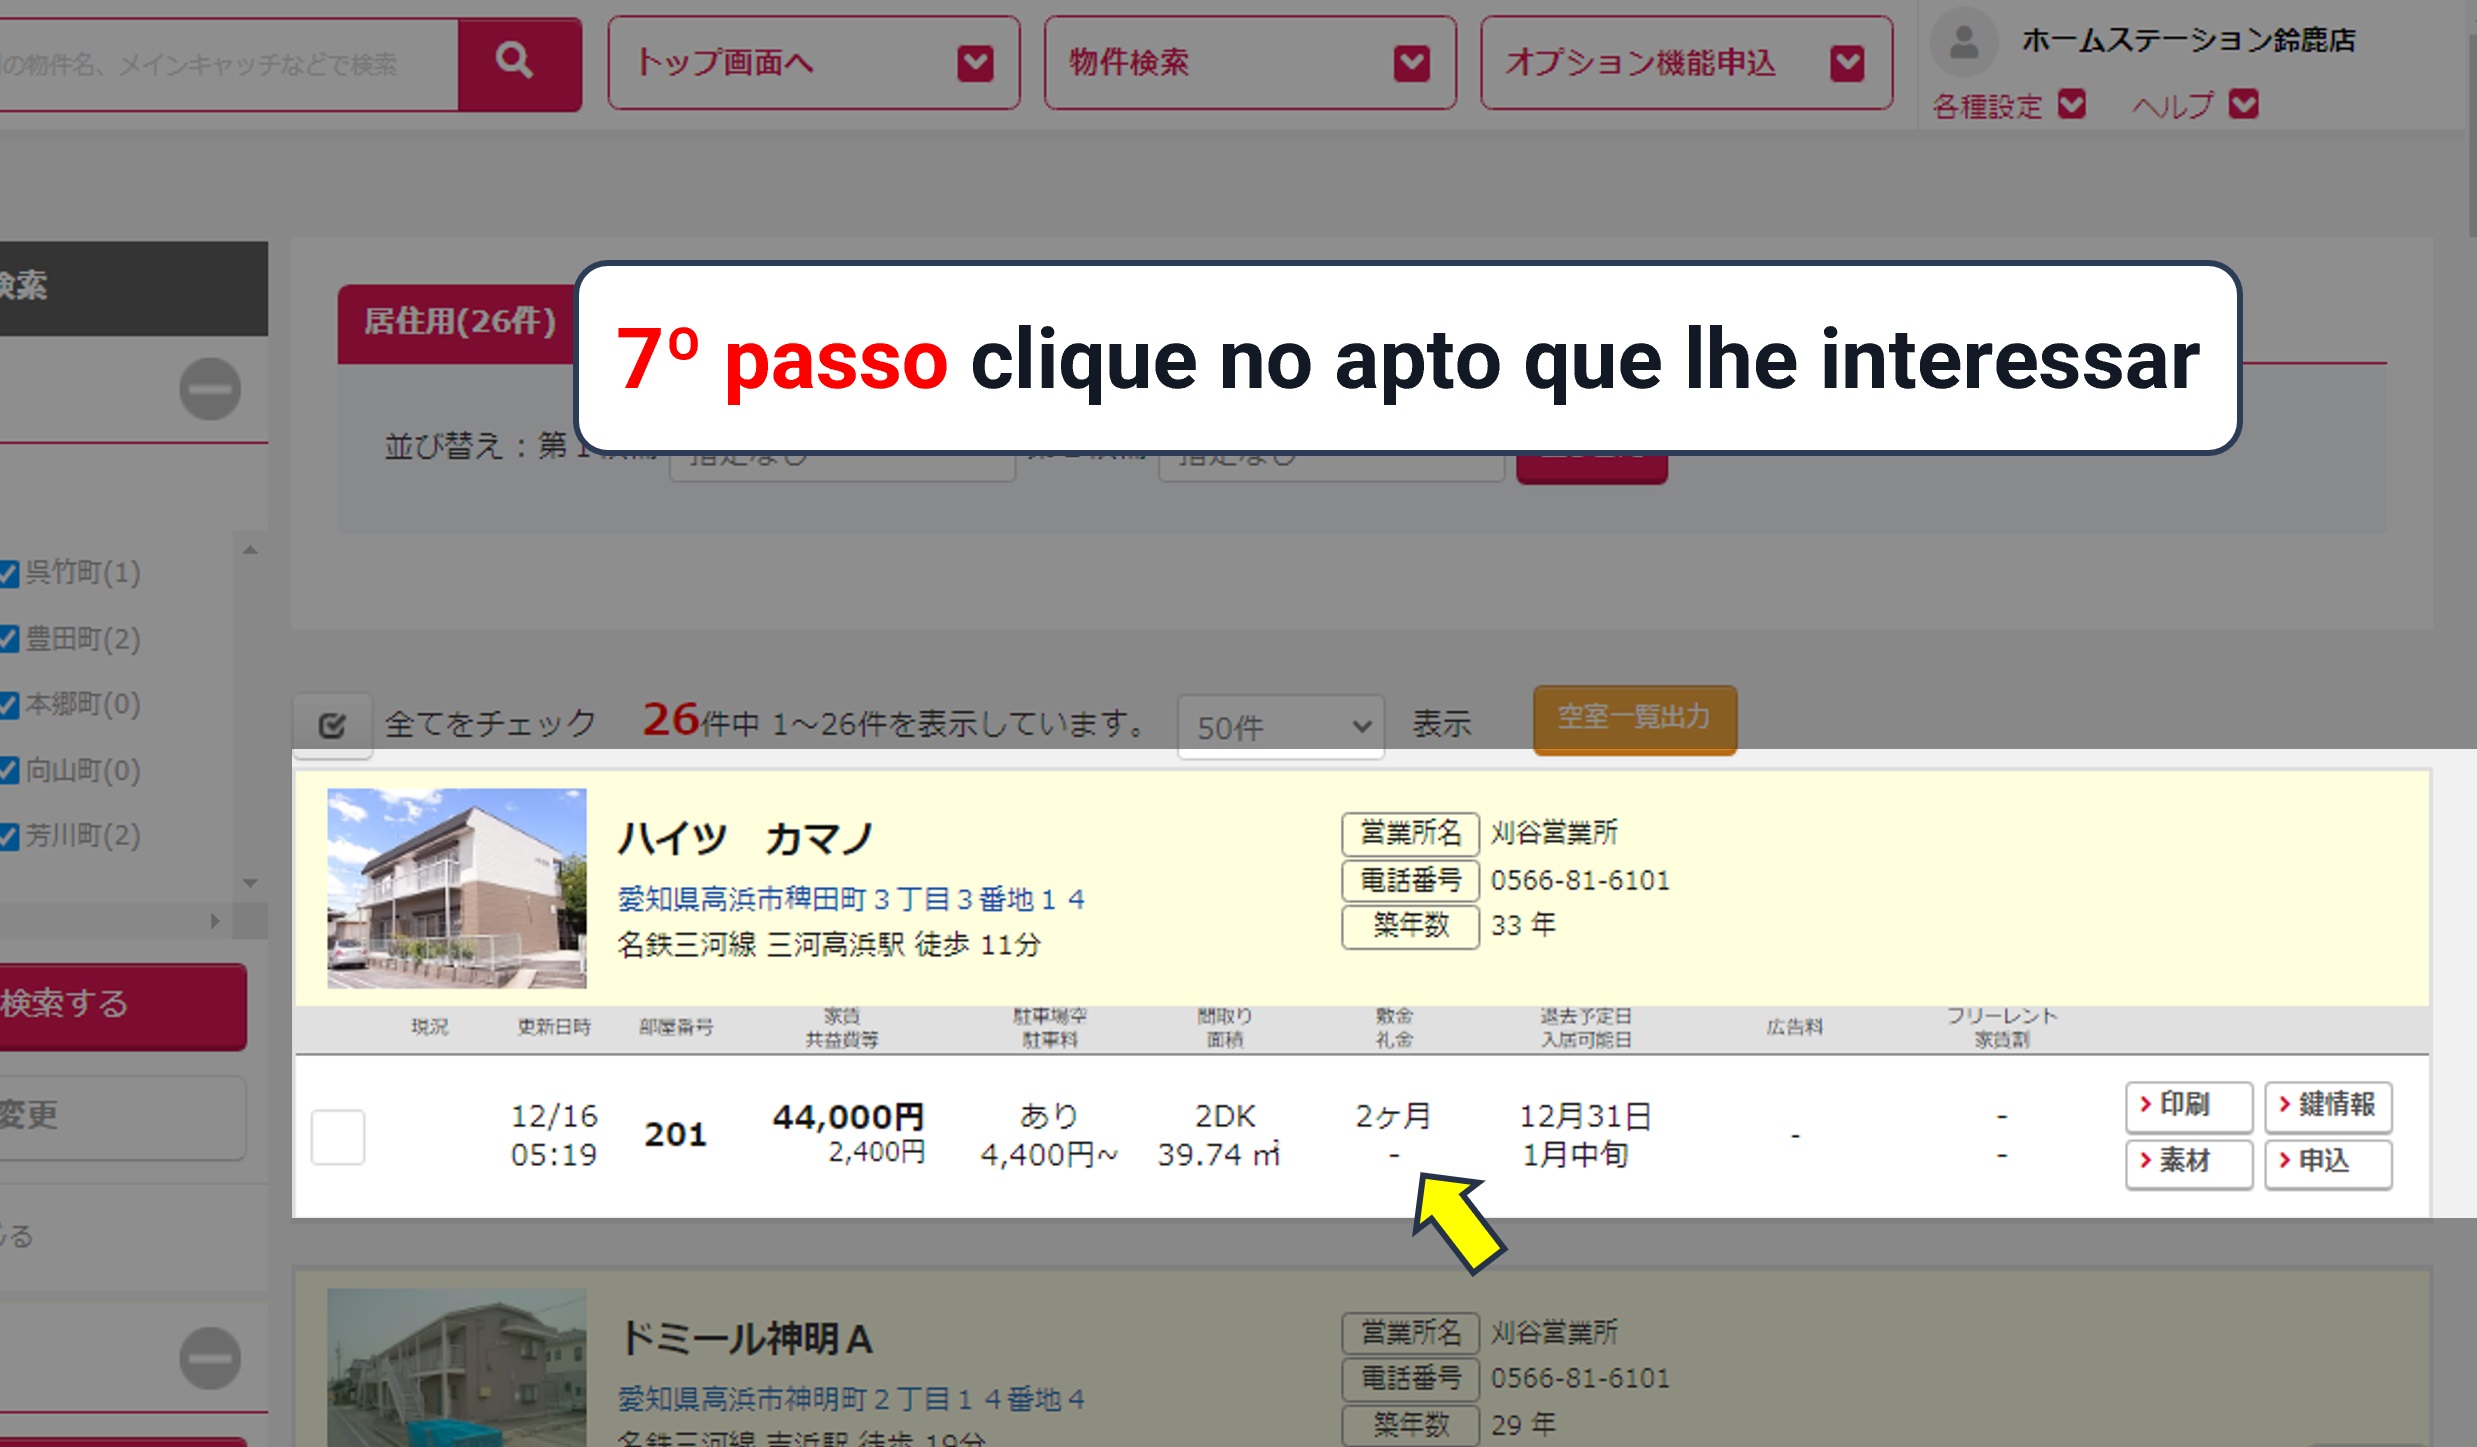Click the 空室一覧出力 button
The height and width of the screenshot is (1447, 2477).
(1634, 718)
